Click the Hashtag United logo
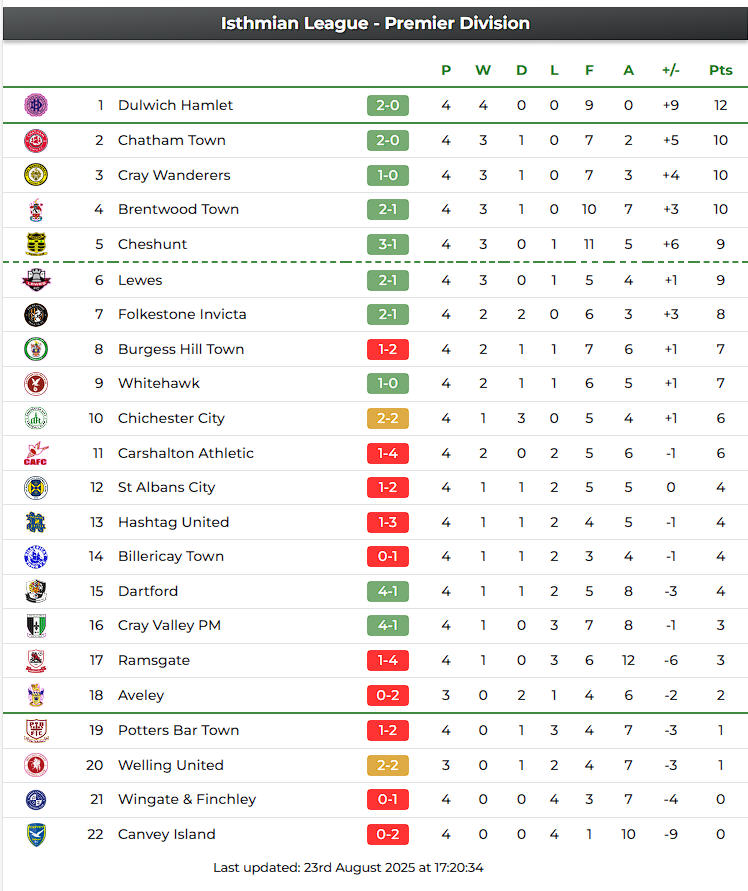The image size is (748, 891). tap(36, 522)
